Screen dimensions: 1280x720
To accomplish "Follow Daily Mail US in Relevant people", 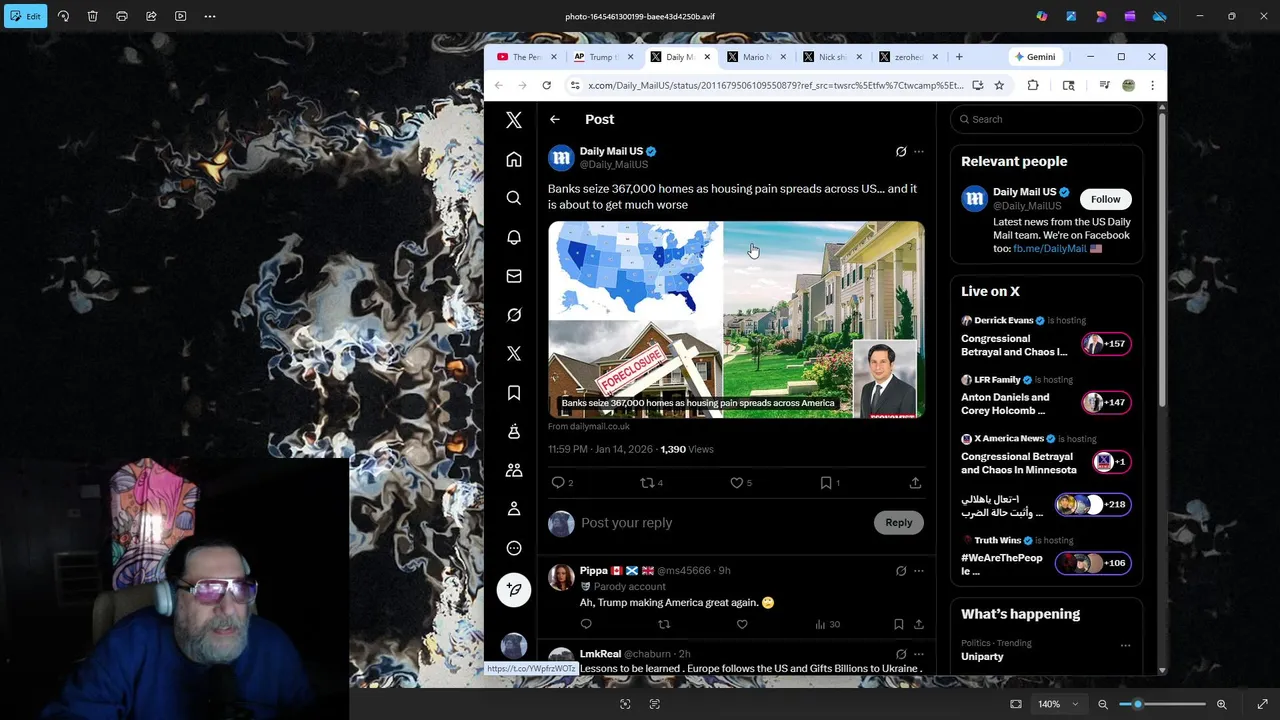I will tap(1106, 199).
